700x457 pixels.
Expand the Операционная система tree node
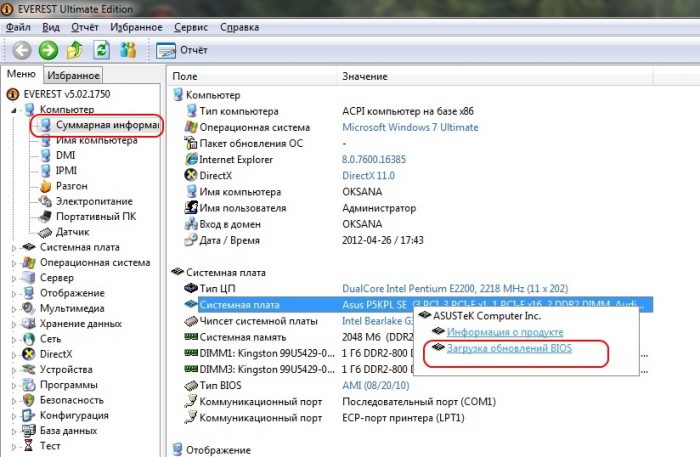[x=13, y=263]
